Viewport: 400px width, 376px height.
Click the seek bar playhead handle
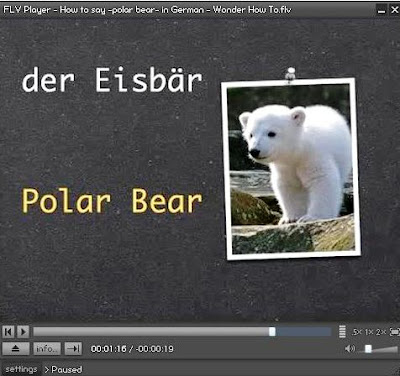272,332
